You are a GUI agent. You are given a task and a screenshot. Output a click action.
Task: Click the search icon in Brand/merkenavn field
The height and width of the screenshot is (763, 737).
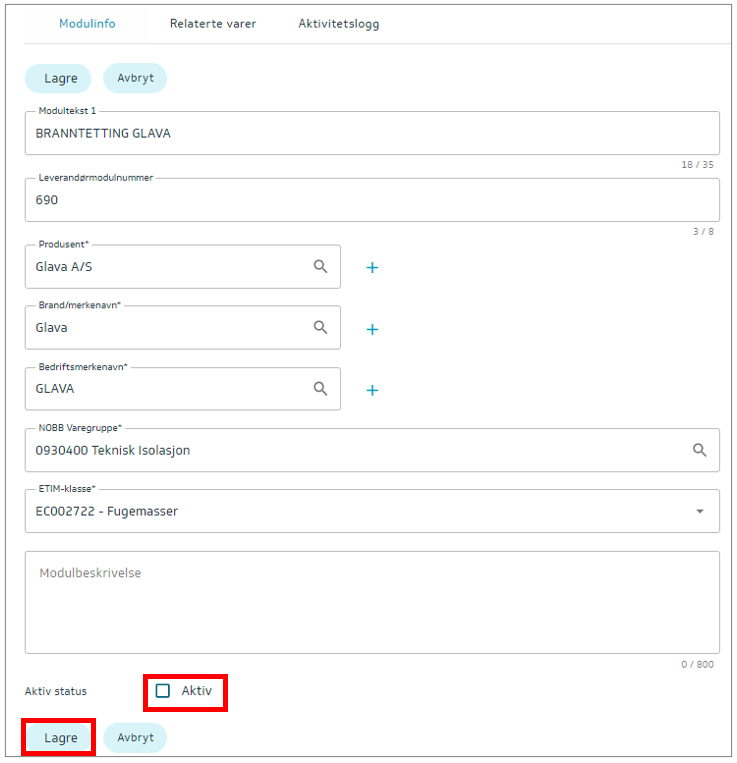pos(320,328)
